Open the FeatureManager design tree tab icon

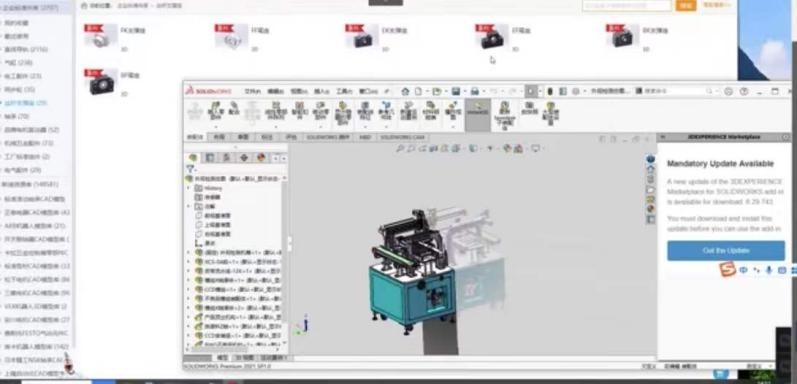pos(193,158)
